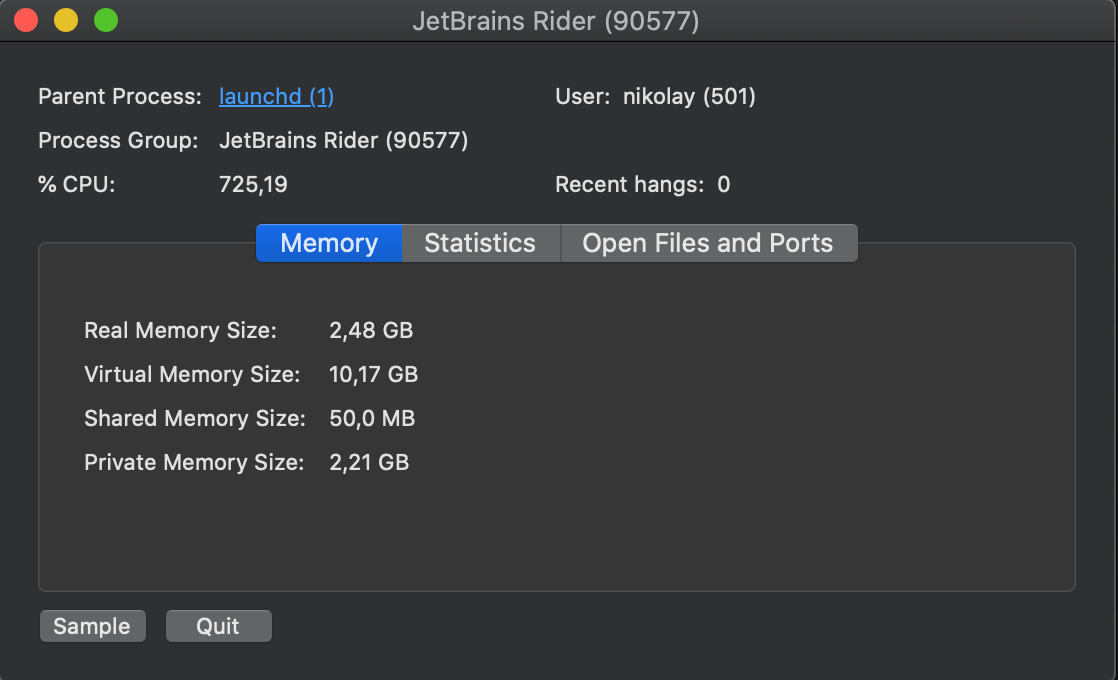The image size is (1118, 680).
Task: Click the Real Memory Size label
Action: click(180, 330)
